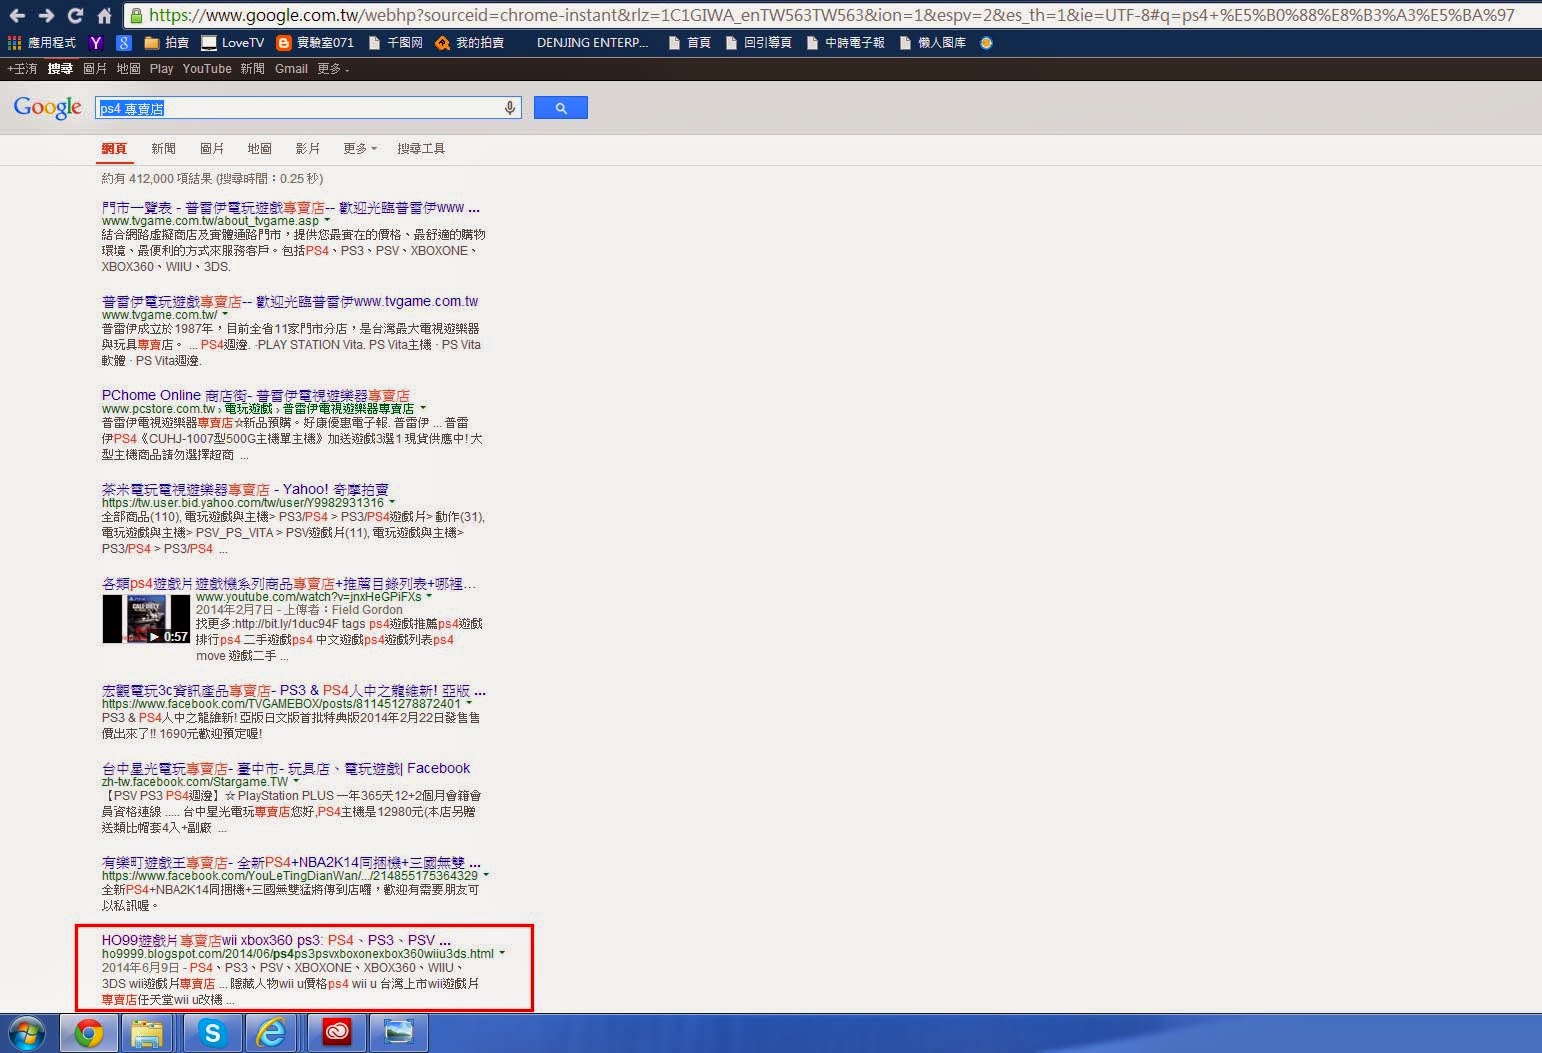Screen dimensions: 1542x1053
Task: Switch to the 新聞 search tab
Action: click(x=163, y=148)
